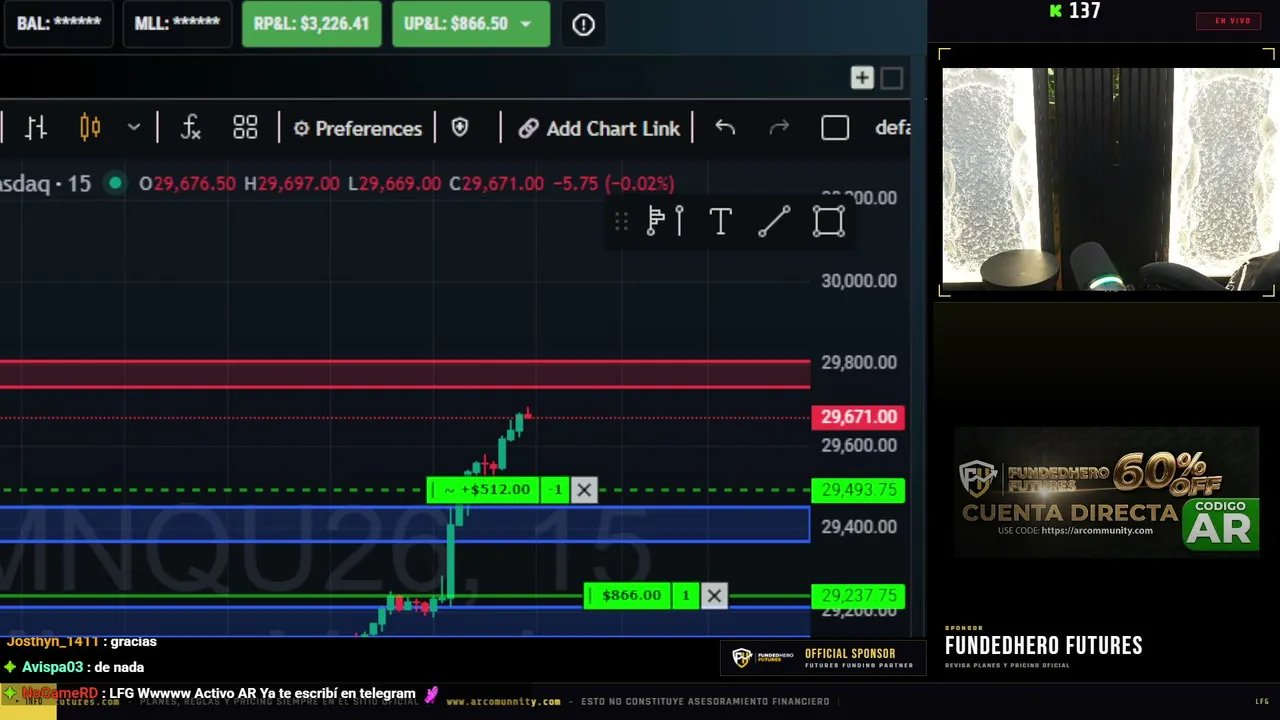Click the 29,493.75 order price label
Image resolution: width=1280 pixels, height=720 pixels.
(x=858, y=490)
